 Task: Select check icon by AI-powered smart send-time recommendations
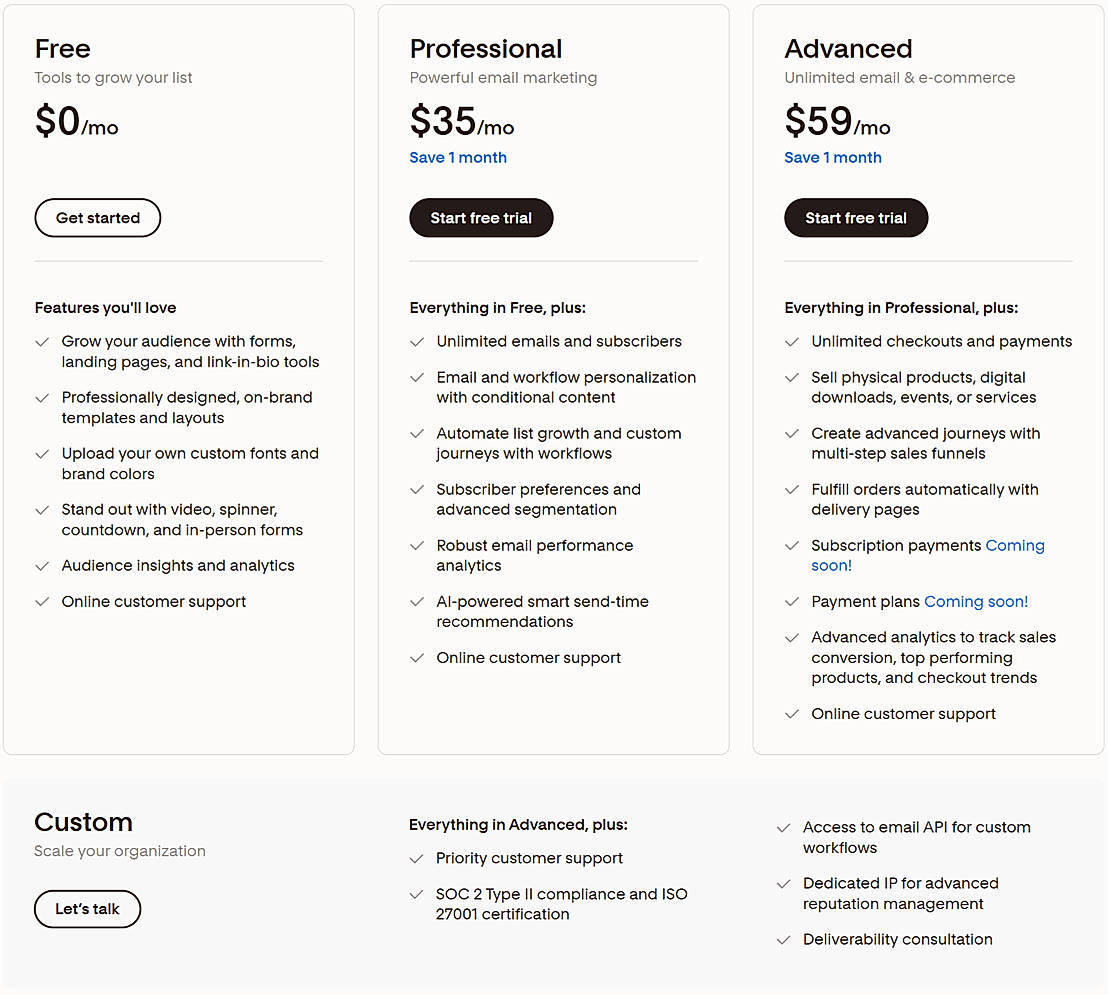click(x=417, y=602)
